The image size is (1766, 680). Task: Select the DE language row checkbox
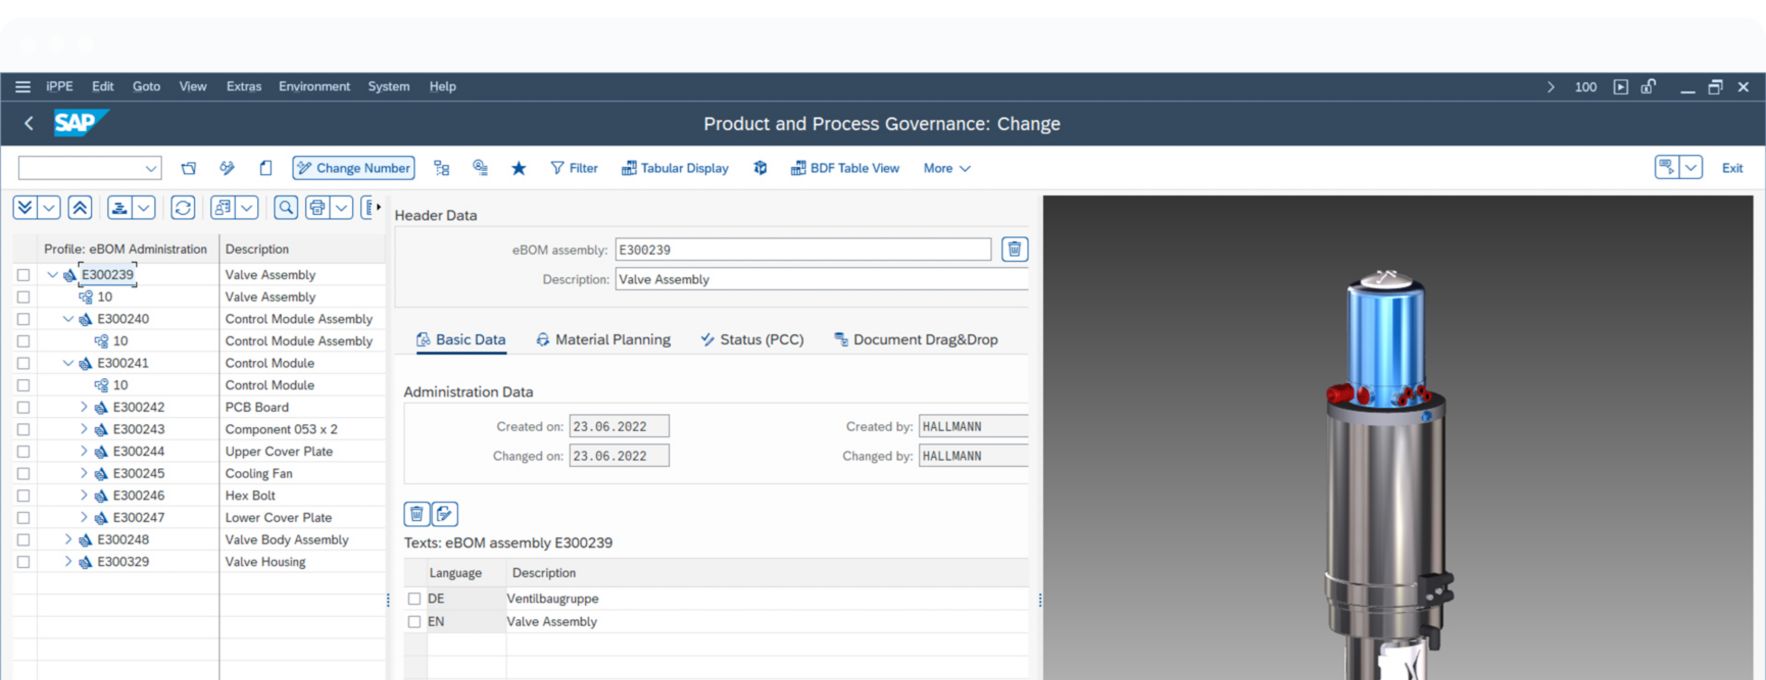click(414, 598)
